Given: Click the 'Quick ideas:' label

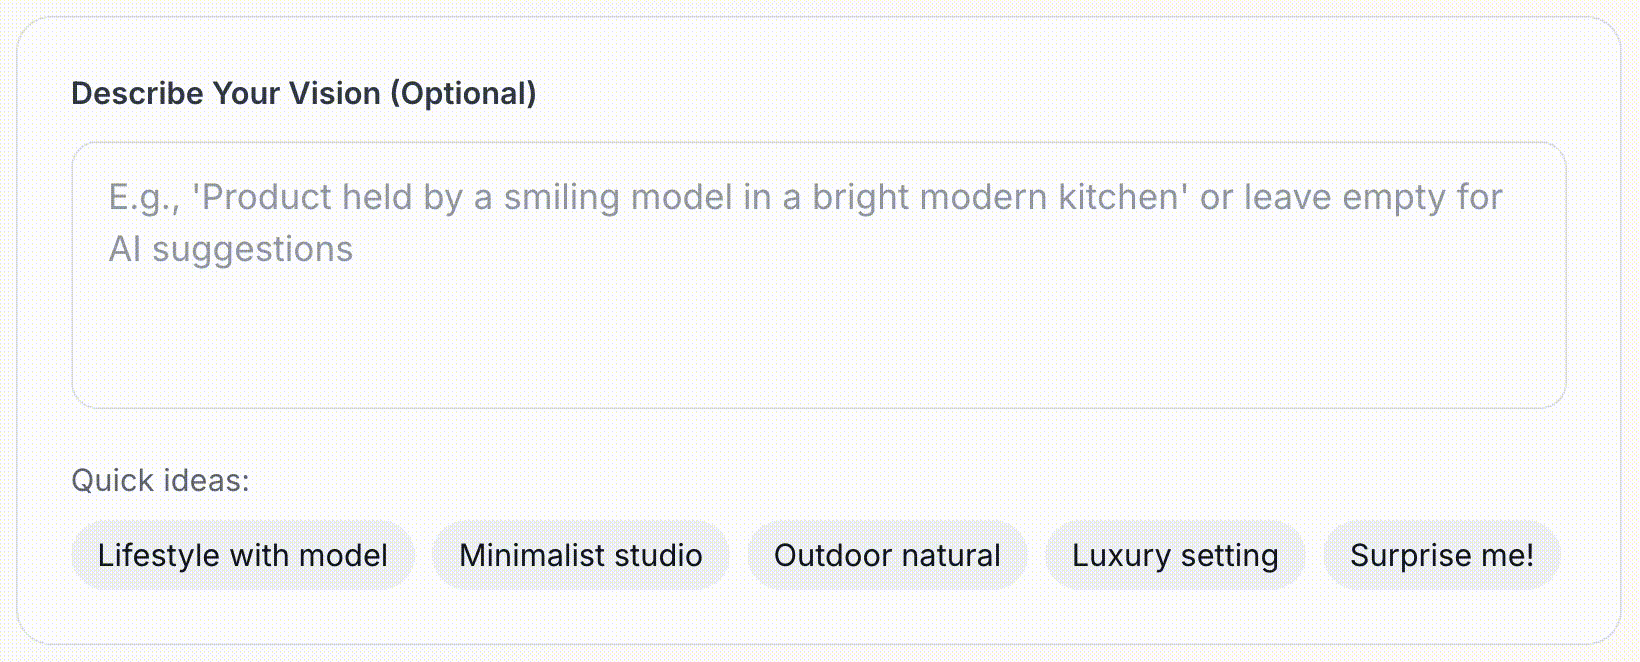Looking at the screenshot, I should click(x=160, y=480).
